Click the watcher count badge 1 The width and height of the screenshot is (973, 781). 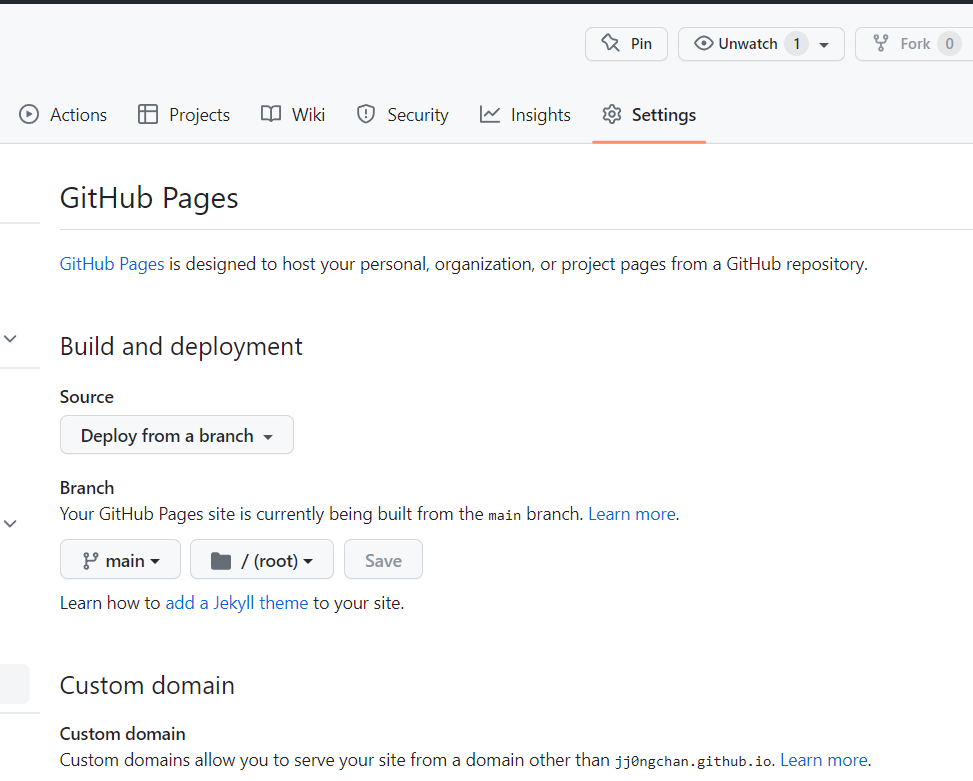[x=796, y=44]
